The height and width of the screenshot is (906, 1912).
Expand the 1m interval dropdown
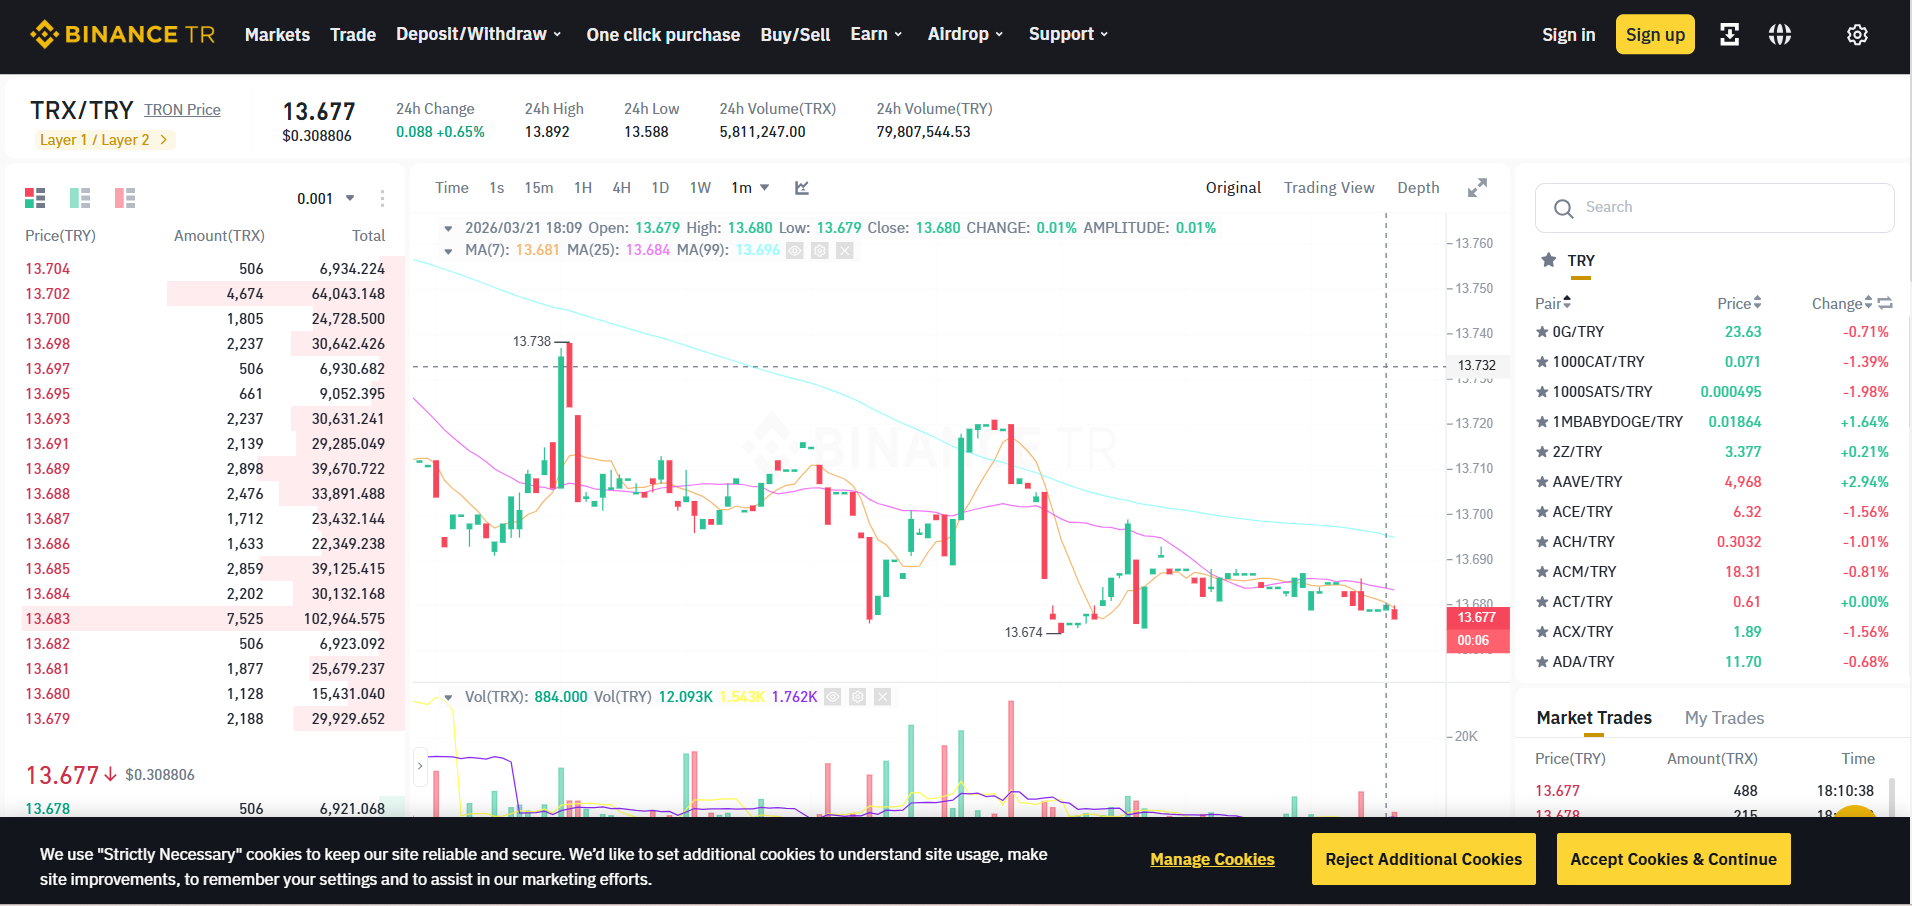pyautogui.click(x=750, y=188)
